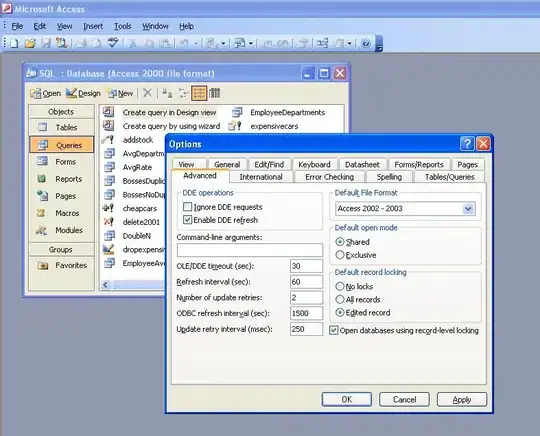540x436 pixels.
Task: Click the Delete X icon in database window
Action: point(147,93)
